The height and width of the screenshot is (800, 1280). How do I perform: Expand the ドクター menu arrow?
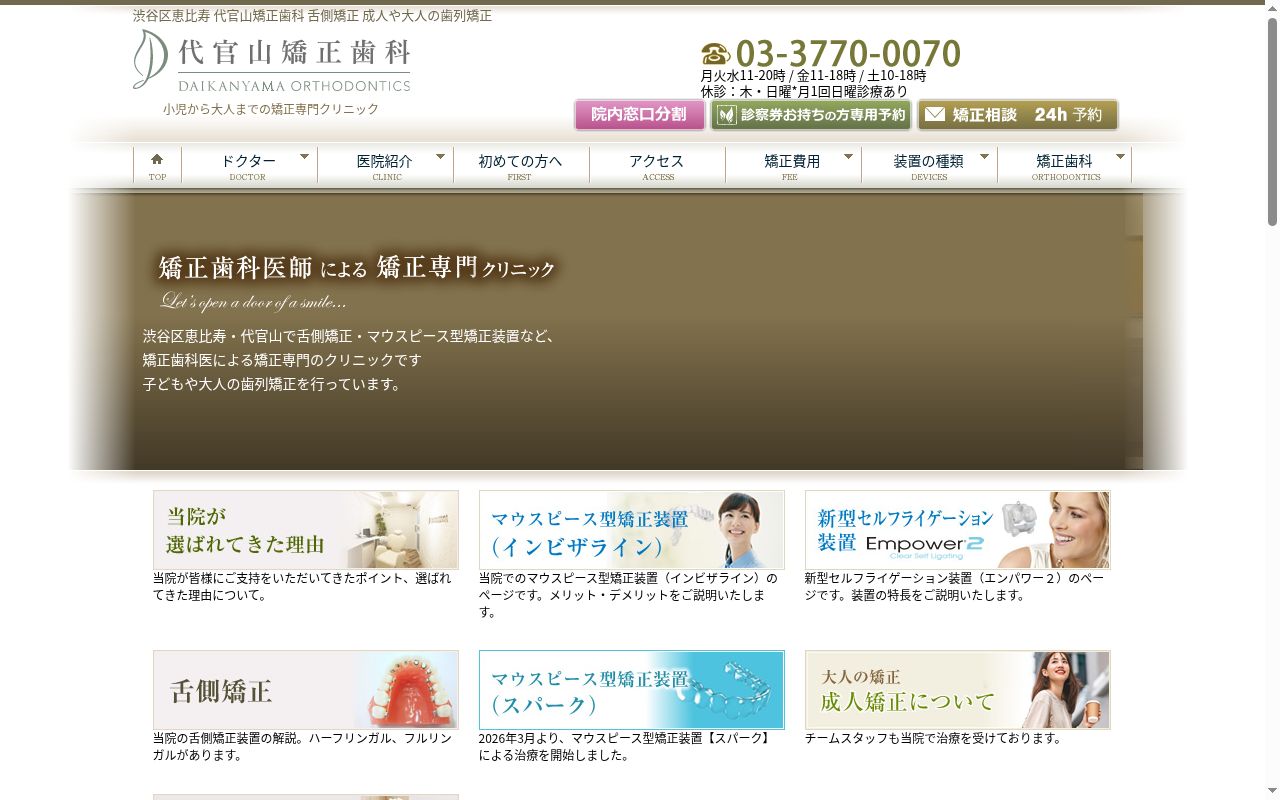click(304, 157)
